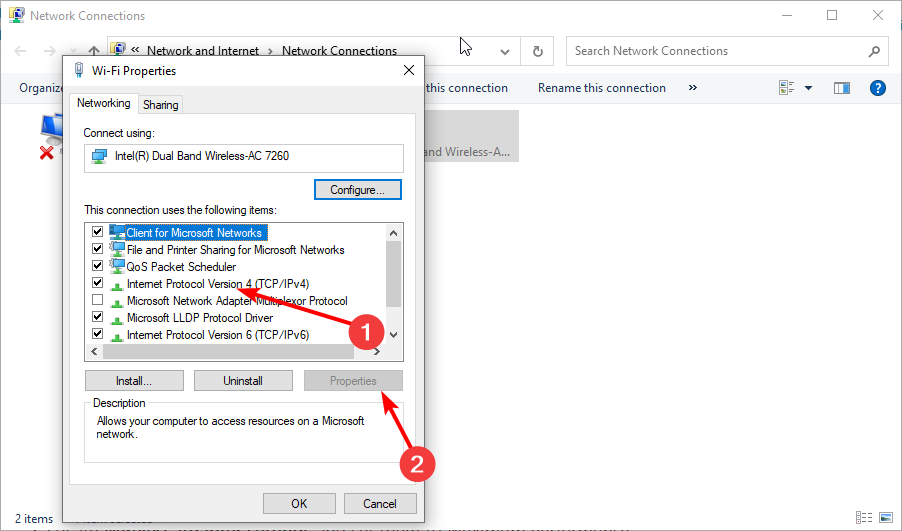This screenshot has height=531, width=902.
Task: Close the Wi-Fi Properties dialog
Action: [x=409, y=70]
